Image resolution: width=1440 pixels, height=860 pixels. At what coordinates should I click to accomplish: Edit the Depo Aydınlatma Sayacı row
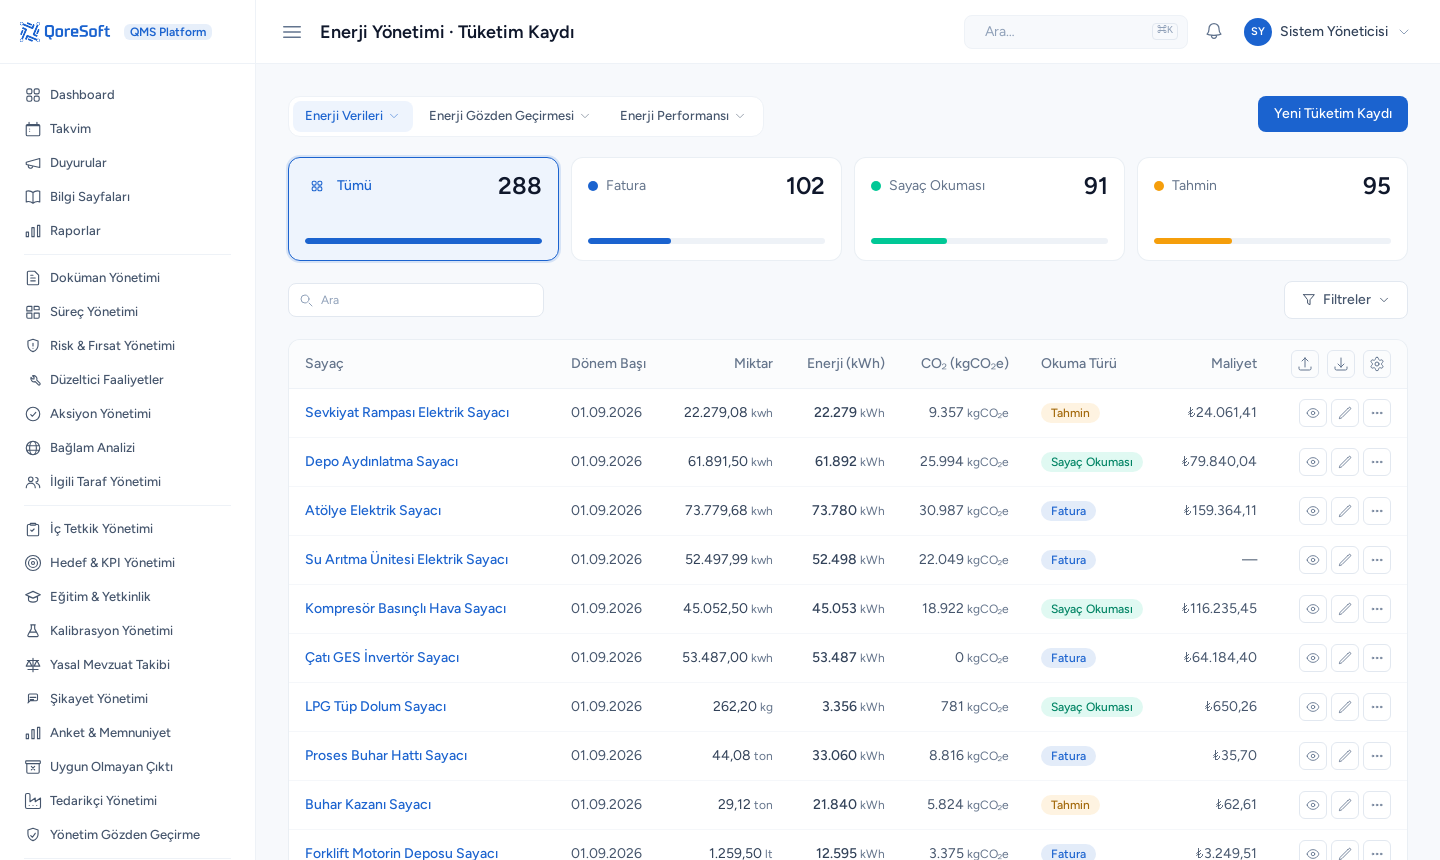click(x=1345, y=462)
